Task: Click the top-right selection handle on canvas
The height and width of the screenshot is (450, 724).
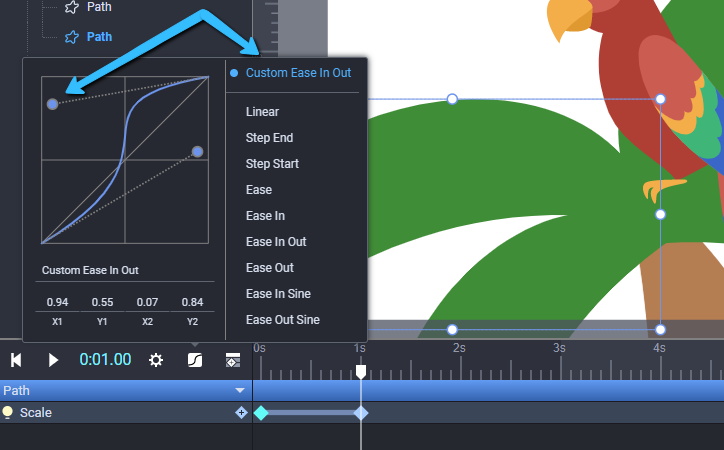Action: point(660,99)
